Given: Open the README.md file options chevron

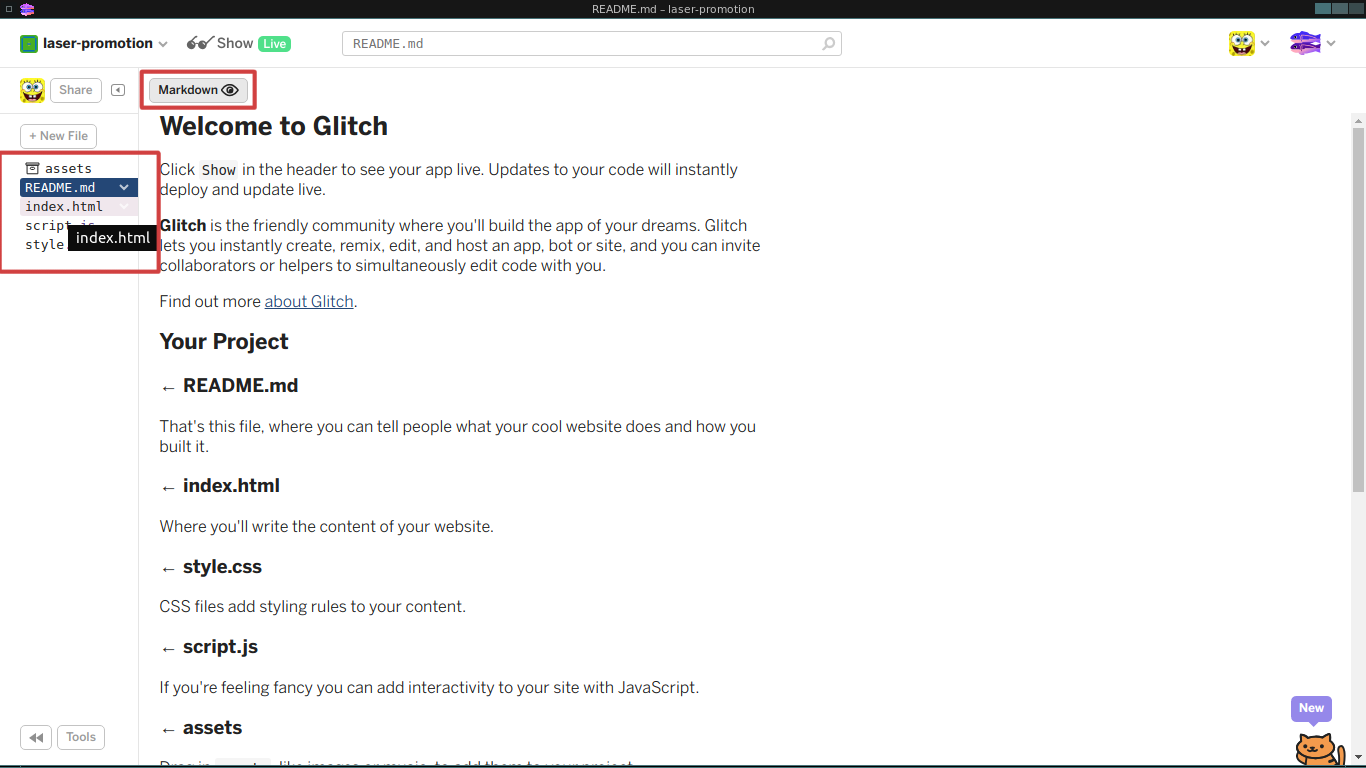Looking at the screenshot, I should click(124, 187).
